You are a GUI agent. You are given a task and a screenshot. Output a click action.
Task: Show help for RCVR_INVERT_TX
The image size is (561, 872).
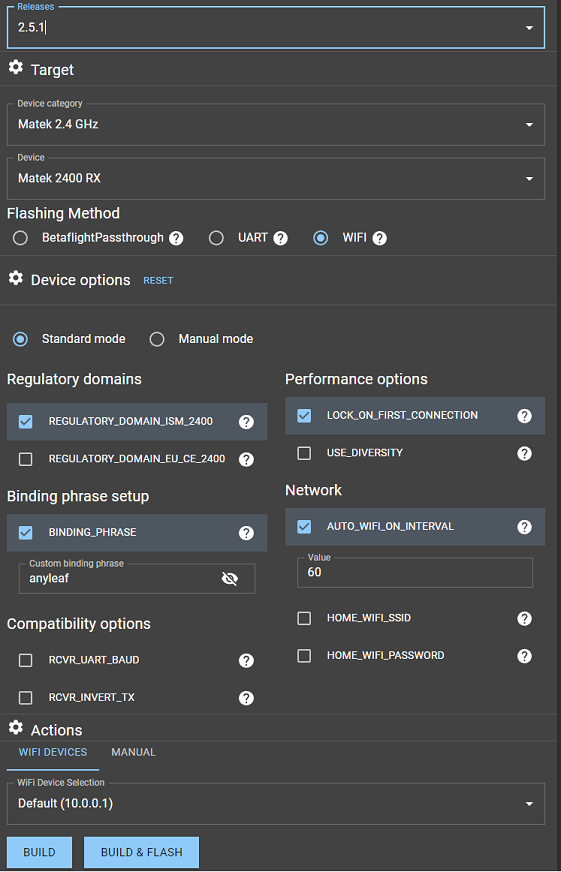point(246,698)
